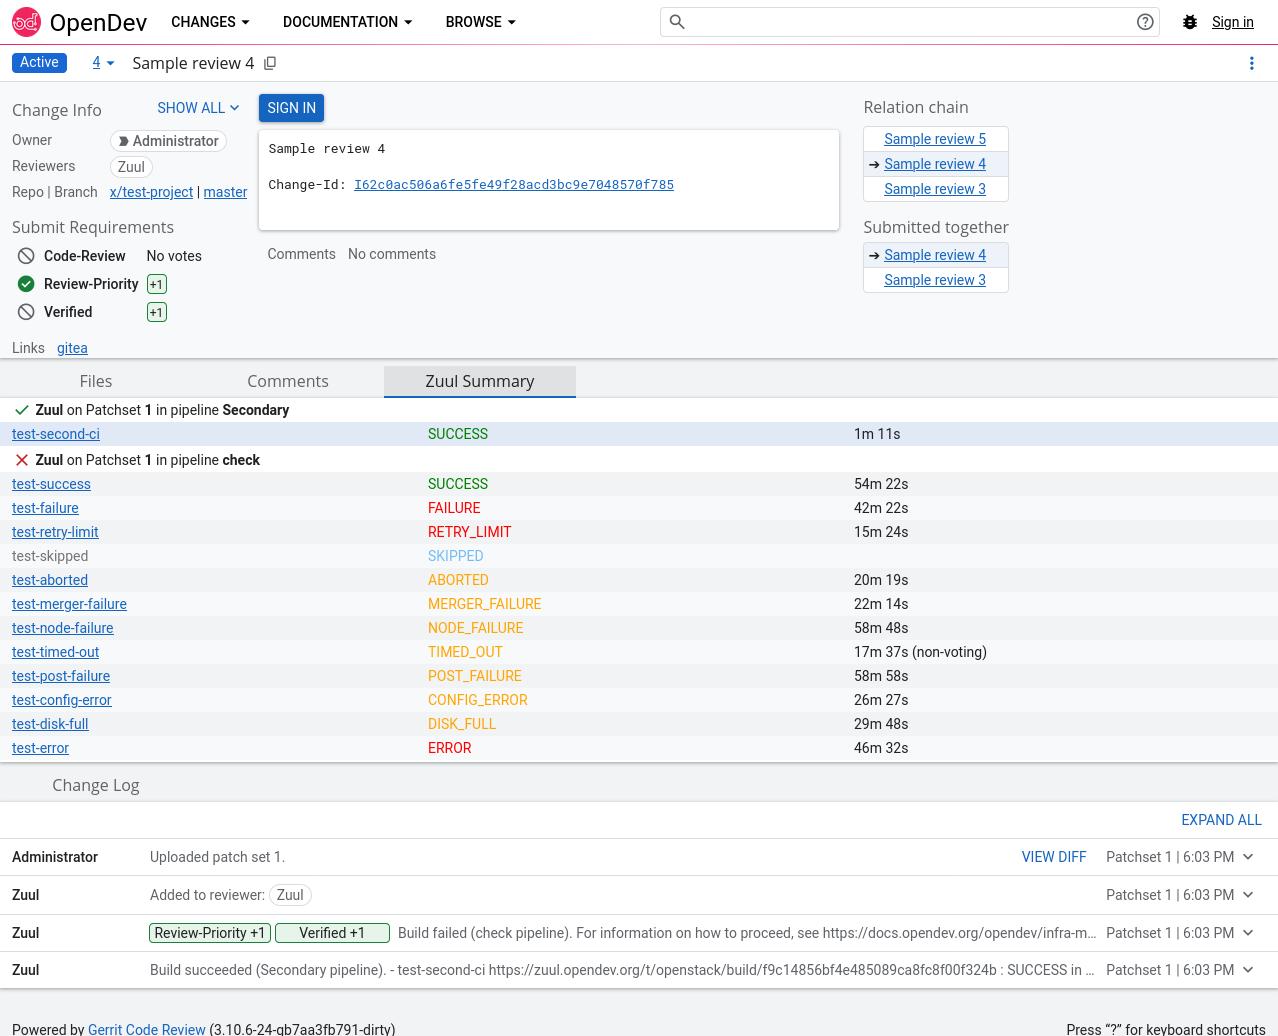Open the test-node-failure job link
1278x1036 pixels.
(x=63, y=628)
